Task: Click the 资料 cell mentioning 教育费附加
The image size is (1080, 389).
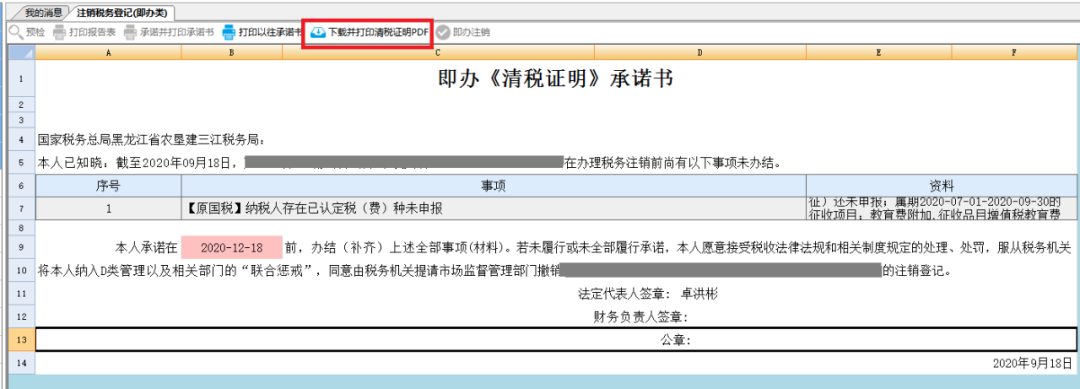Action: click(x=941, y=209)
